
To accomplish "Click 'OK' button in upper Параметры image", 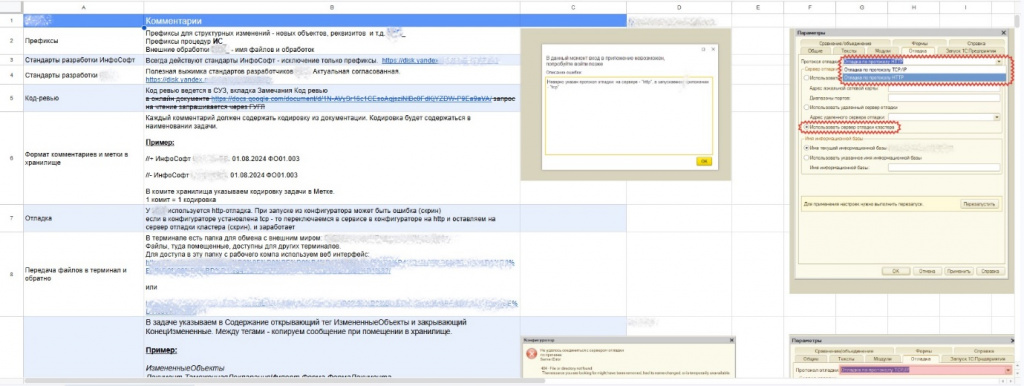I will 896,270.
